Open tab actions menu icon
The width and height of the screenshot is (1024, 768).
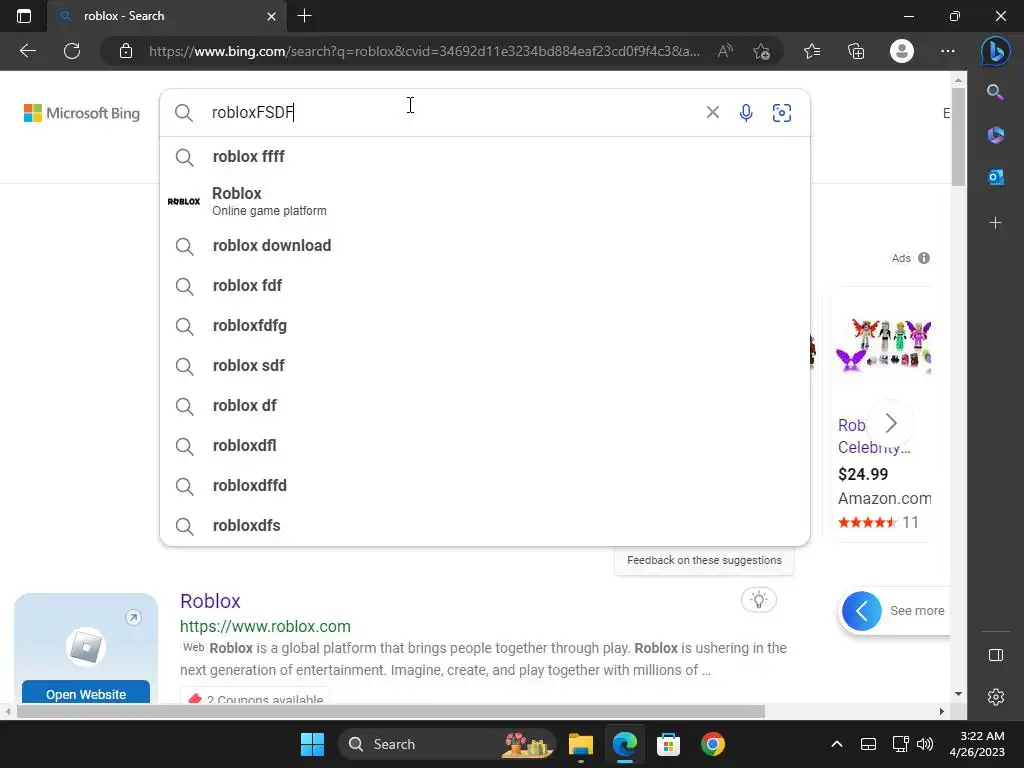click(x=24, y=16)
